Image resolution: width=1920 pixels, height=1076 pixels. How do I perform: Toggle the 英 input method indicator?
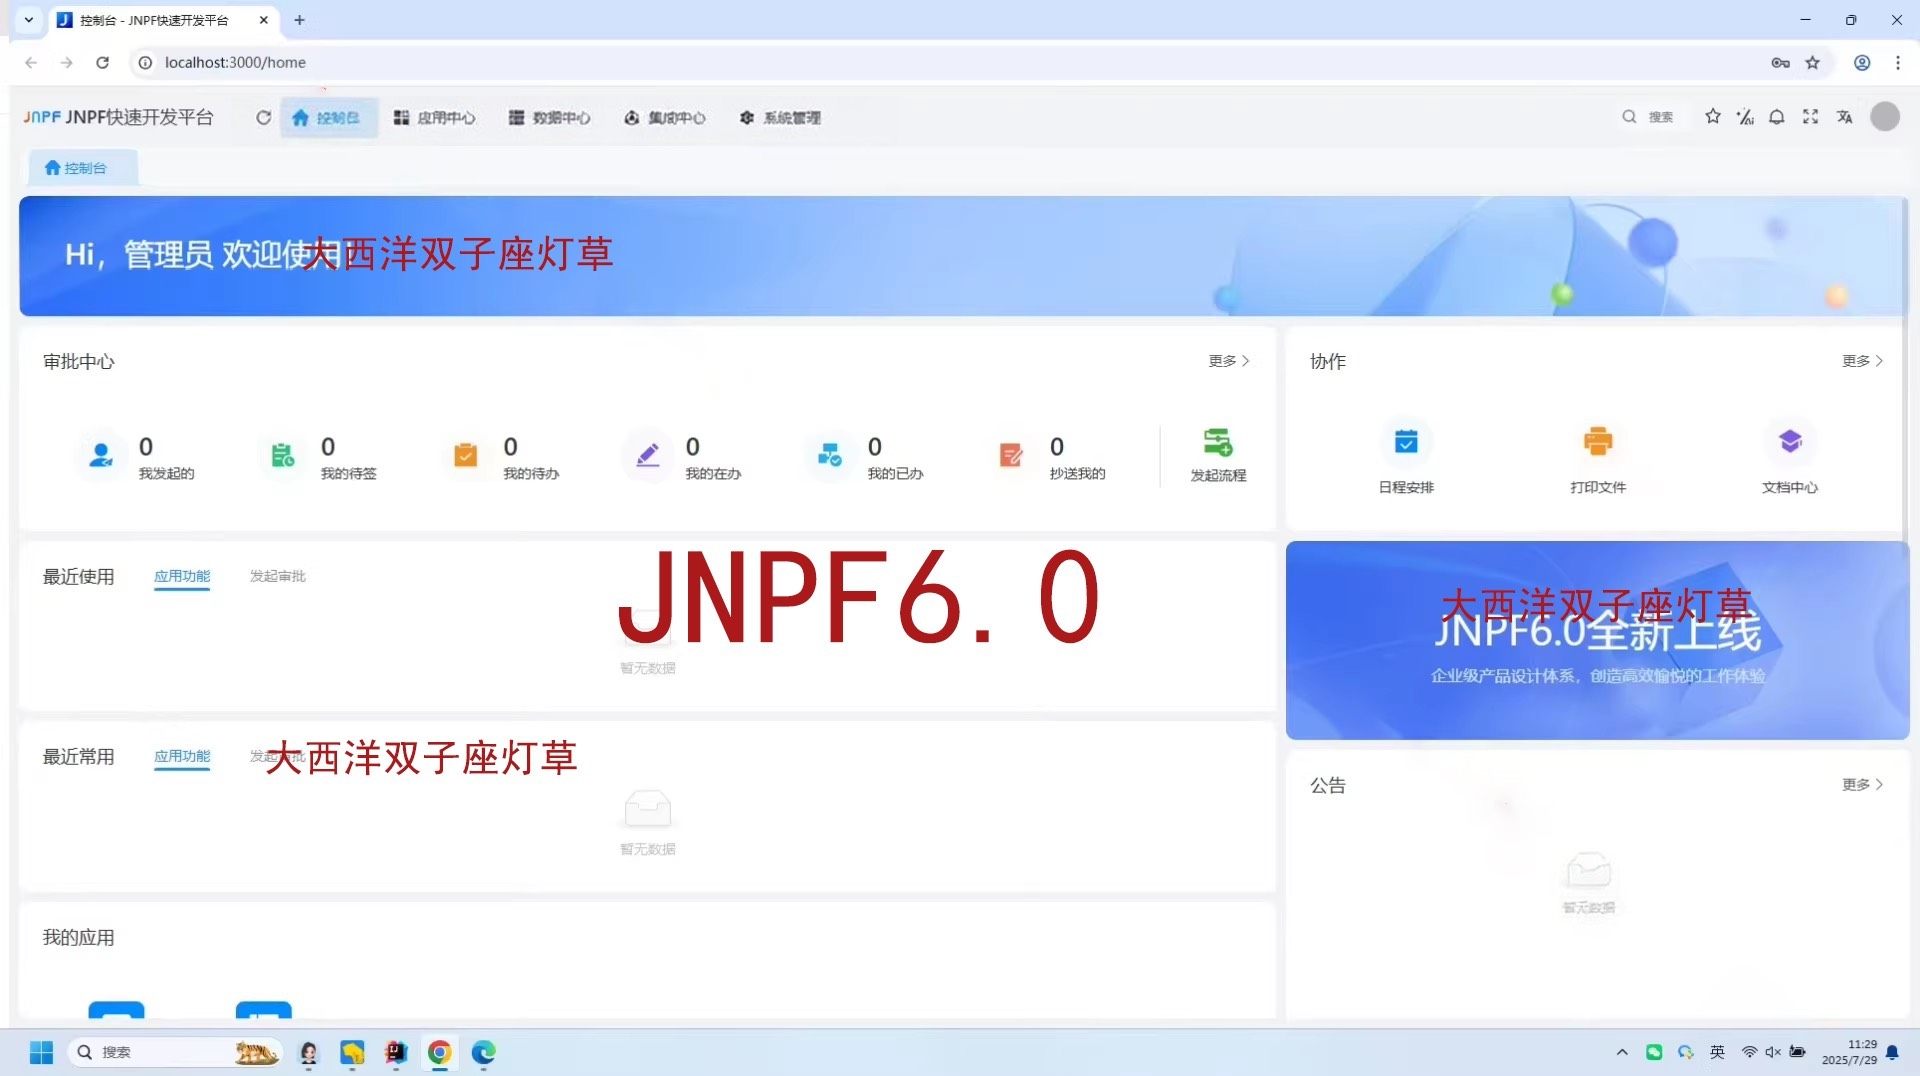click(x=1718, y=1052)
